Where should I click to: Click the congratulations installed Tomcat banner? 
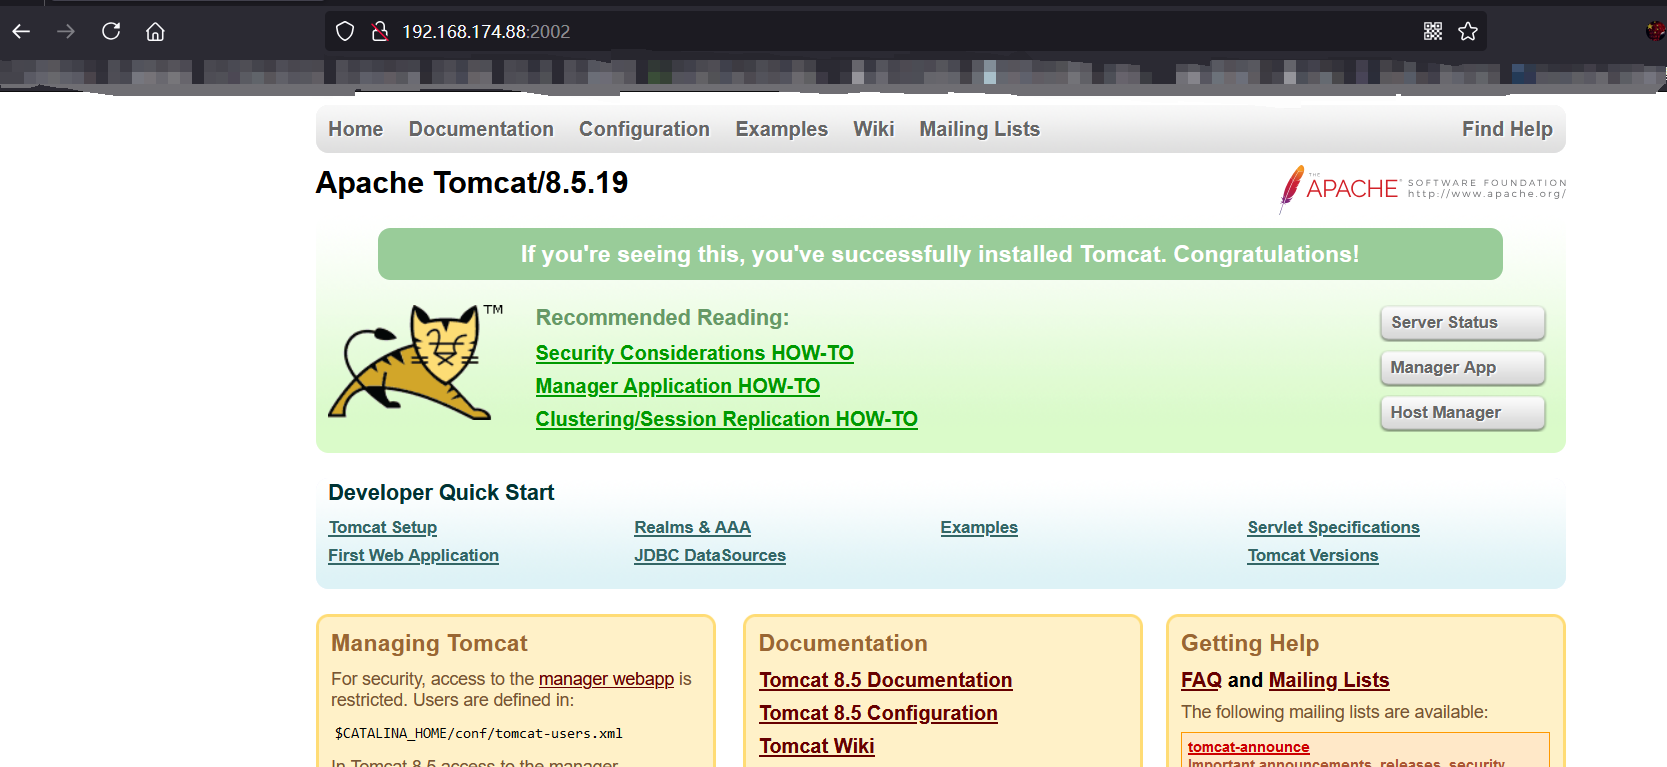click(x=940, y=254)
